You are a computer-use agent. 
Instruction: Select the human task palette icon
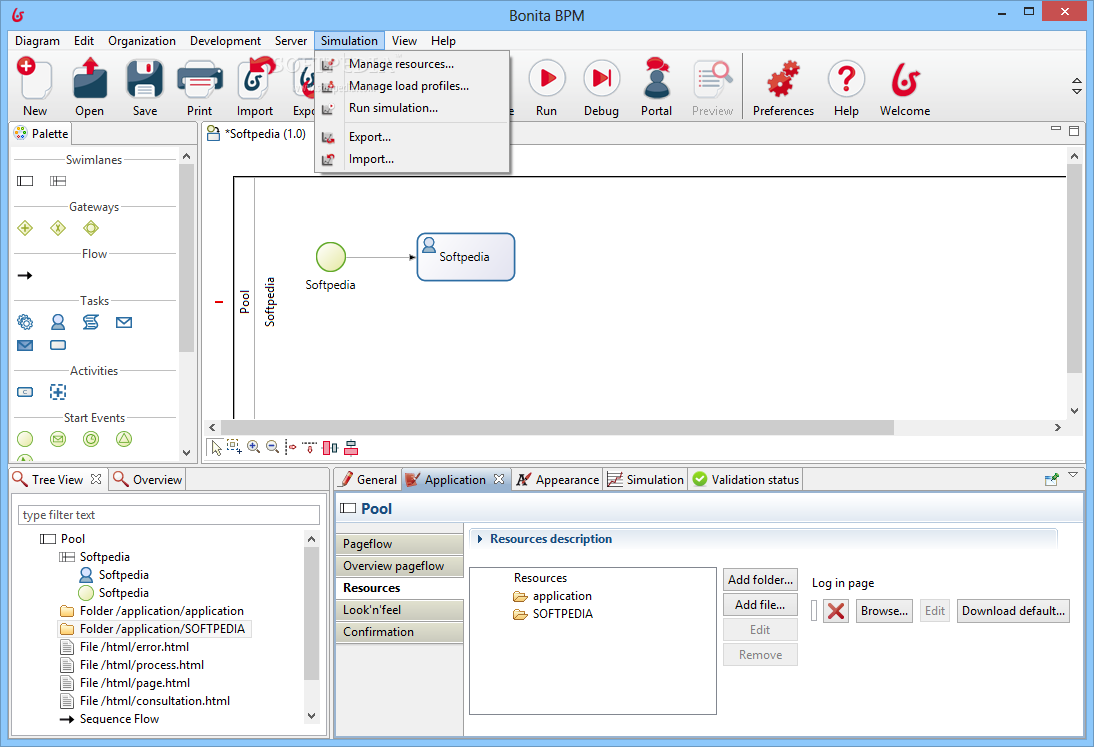click(58, 322)
